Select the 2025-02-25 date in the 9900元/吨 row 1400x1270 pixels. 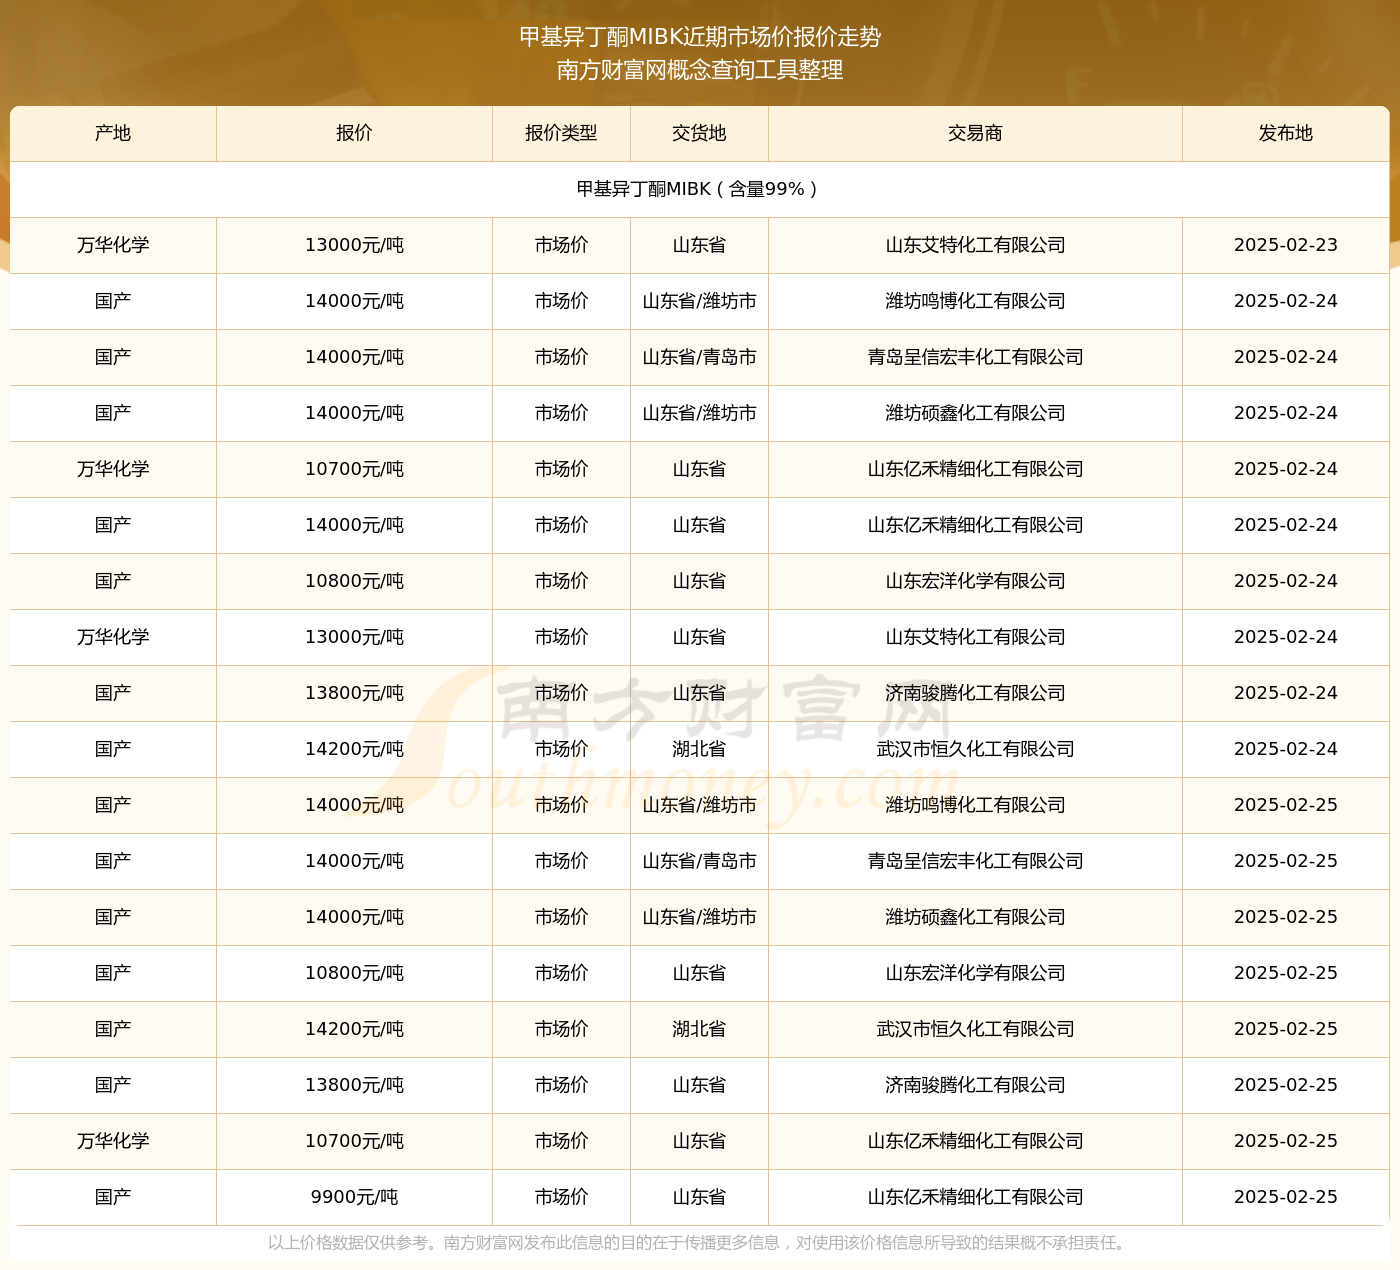pos(1286,1197)
